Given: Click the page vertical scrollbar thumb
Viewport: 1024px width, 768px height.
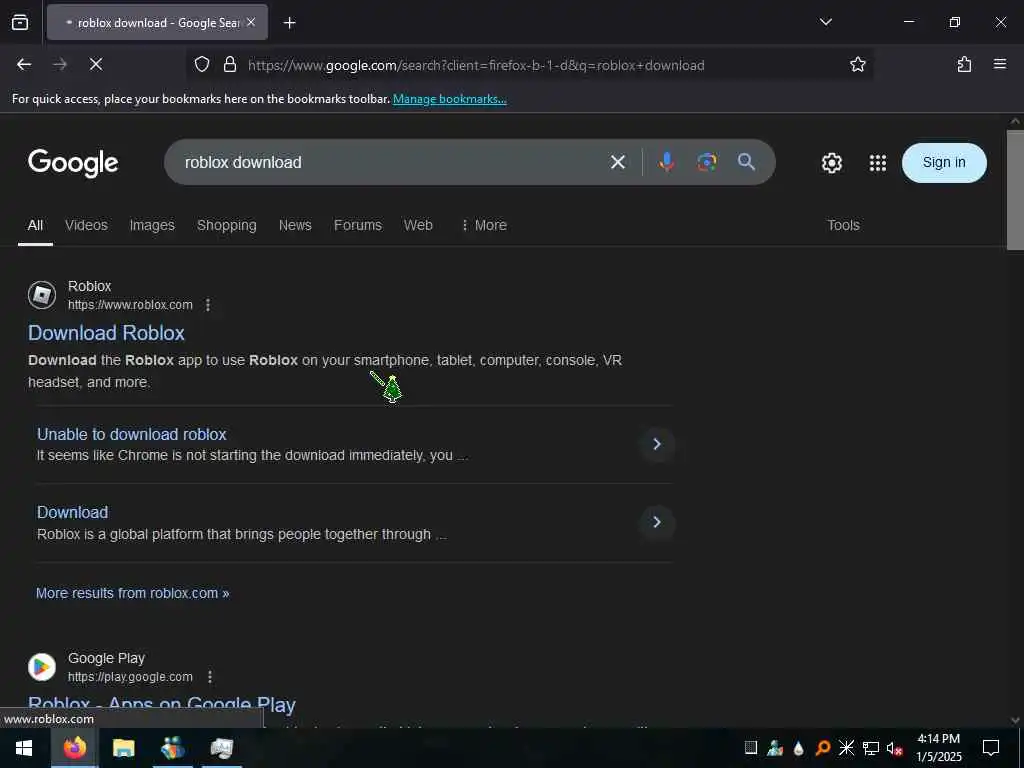Looking at the screenshot, I should click(x=1015, y=190).
